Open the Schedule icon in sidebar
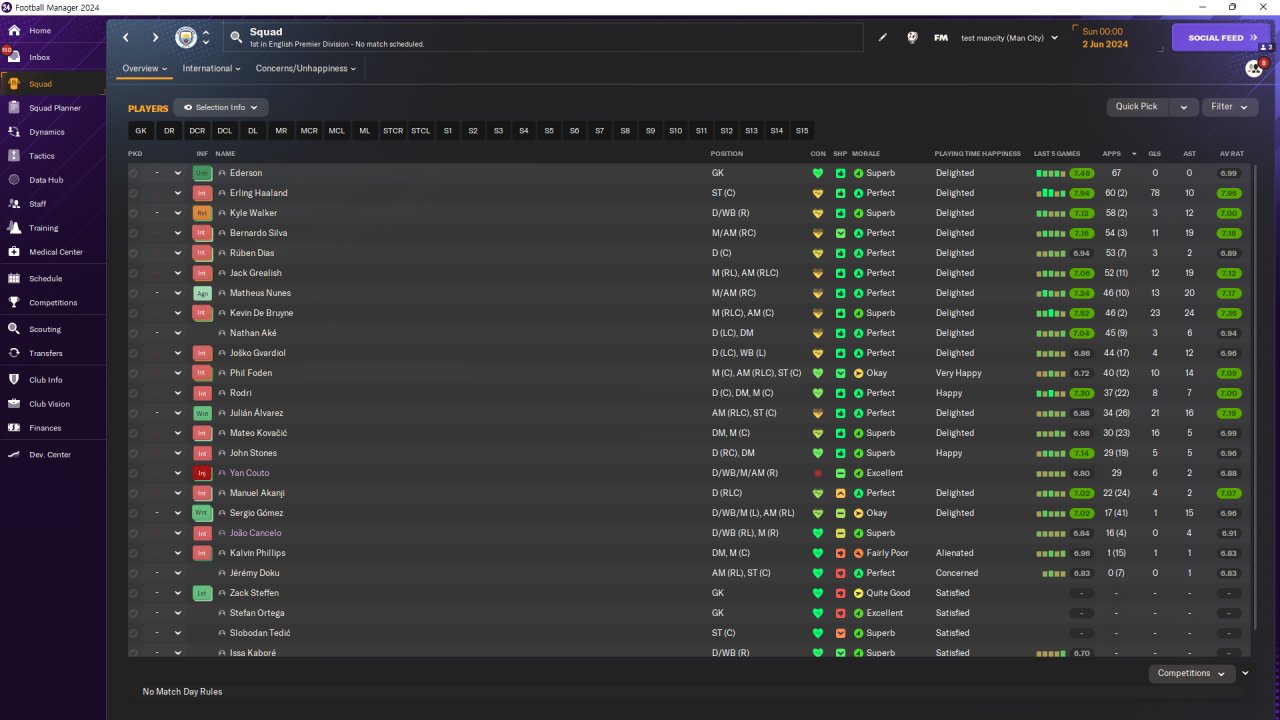Screen dimensions: 1280x720 [x=14, y=279]
